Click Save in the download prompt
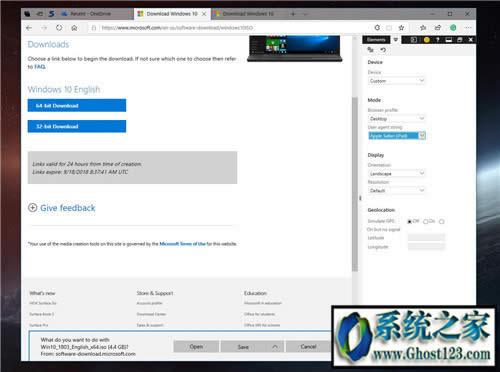The image size is (500, 372). pyautogui.click(x=243, y=347)
